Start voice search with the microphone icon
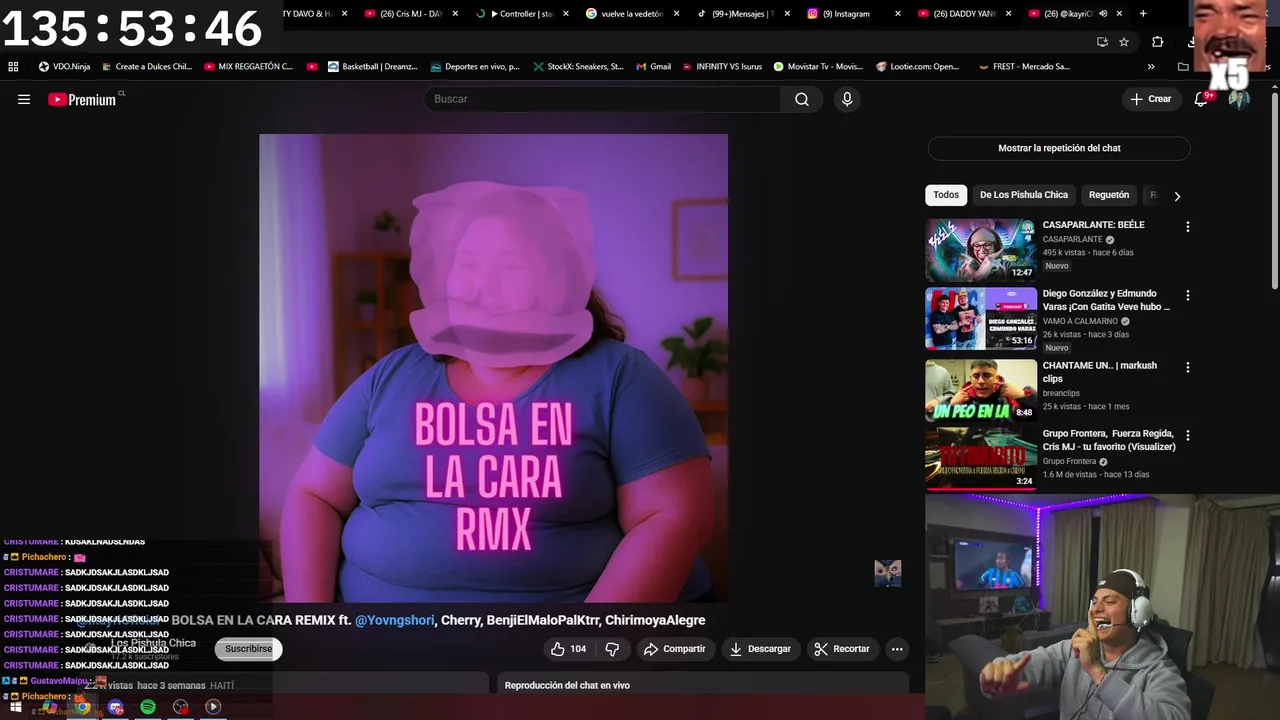This screenshot has width=1280, height=720. click(847, 99)
